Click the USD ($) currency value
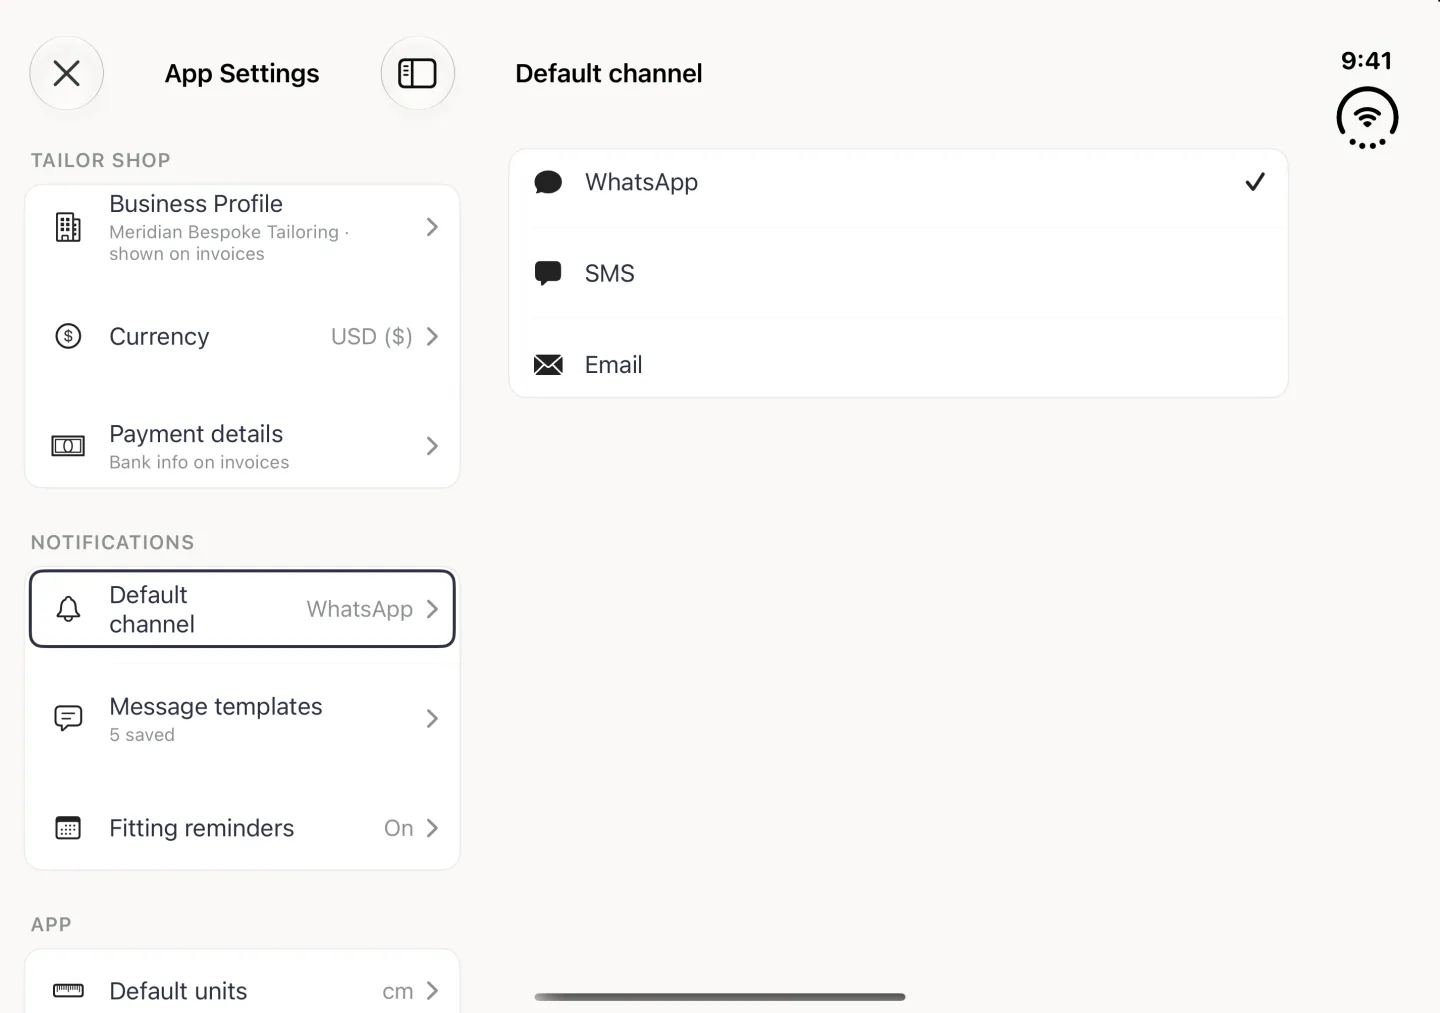1440x1013 pixels. 372,336
